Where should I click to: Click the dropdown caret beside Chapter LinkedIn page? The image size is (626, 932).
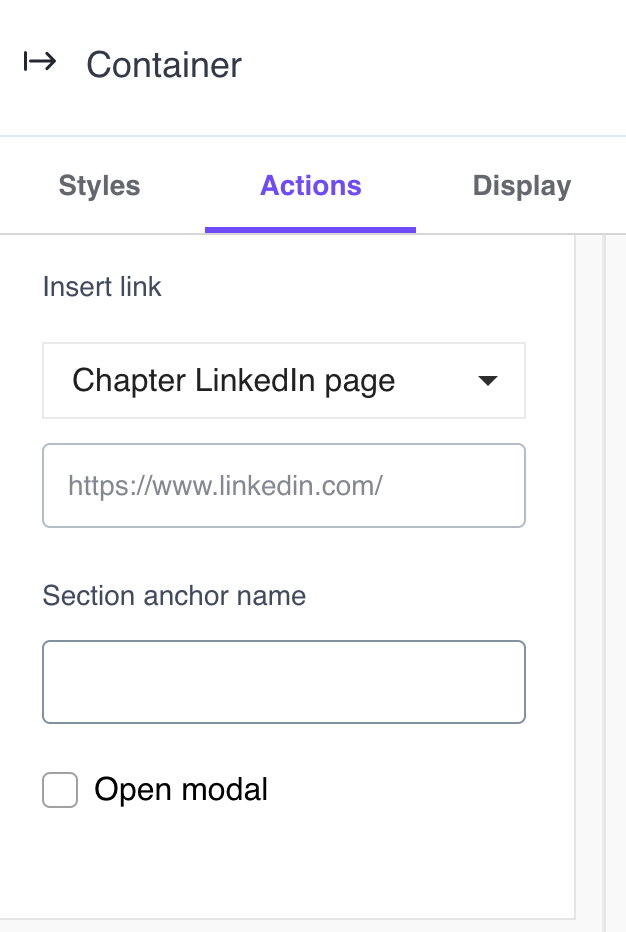[488, 381]
